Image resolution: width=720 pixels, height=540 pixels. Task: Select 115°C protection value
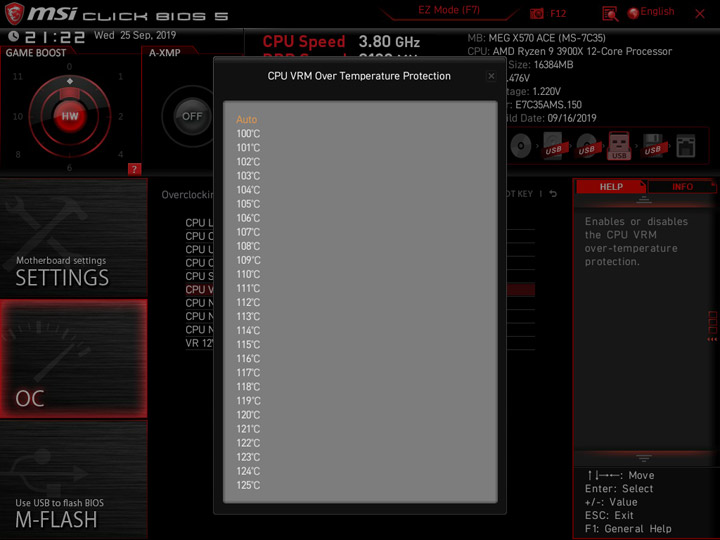pyautogui.click(x=248, y=345)
